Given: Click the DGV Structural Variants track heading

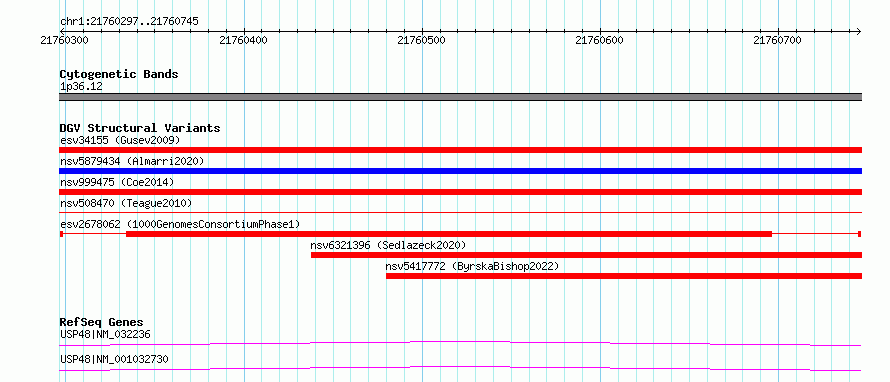Looking at the screenshot, I should [x=140, y=128].
